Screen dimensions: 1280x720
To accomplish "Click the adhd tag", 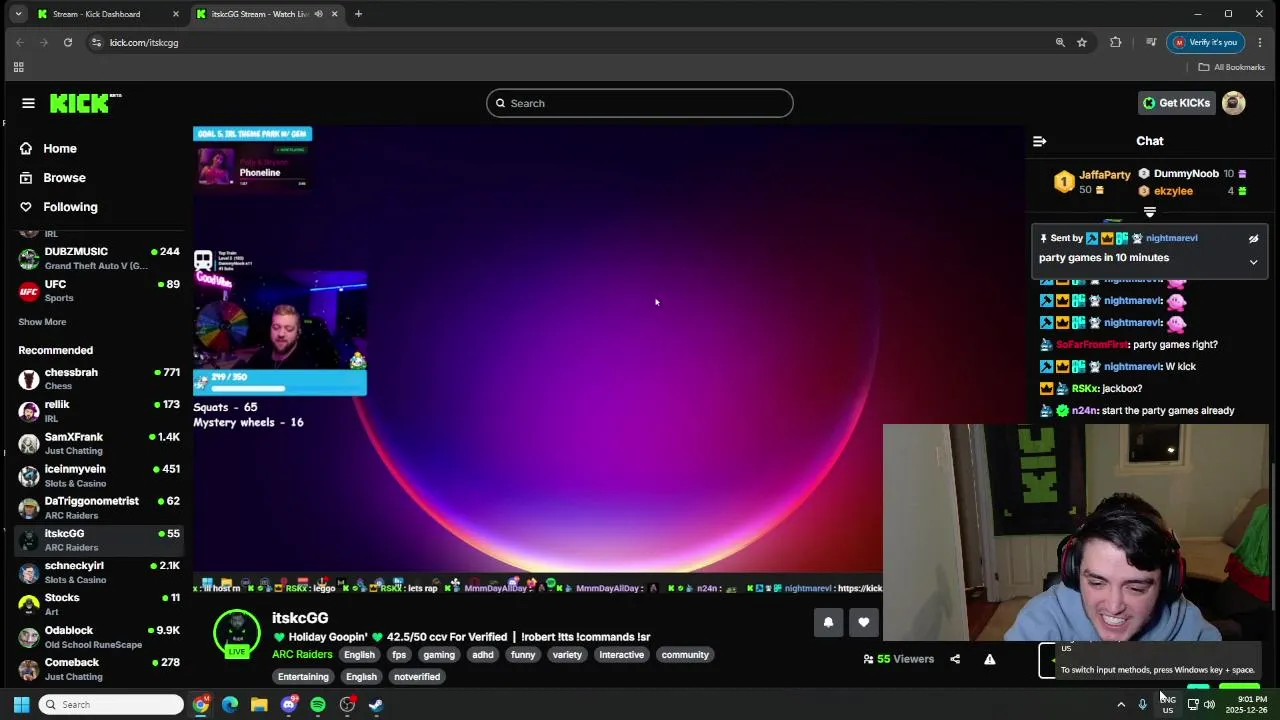I will (x=483, y=655).
